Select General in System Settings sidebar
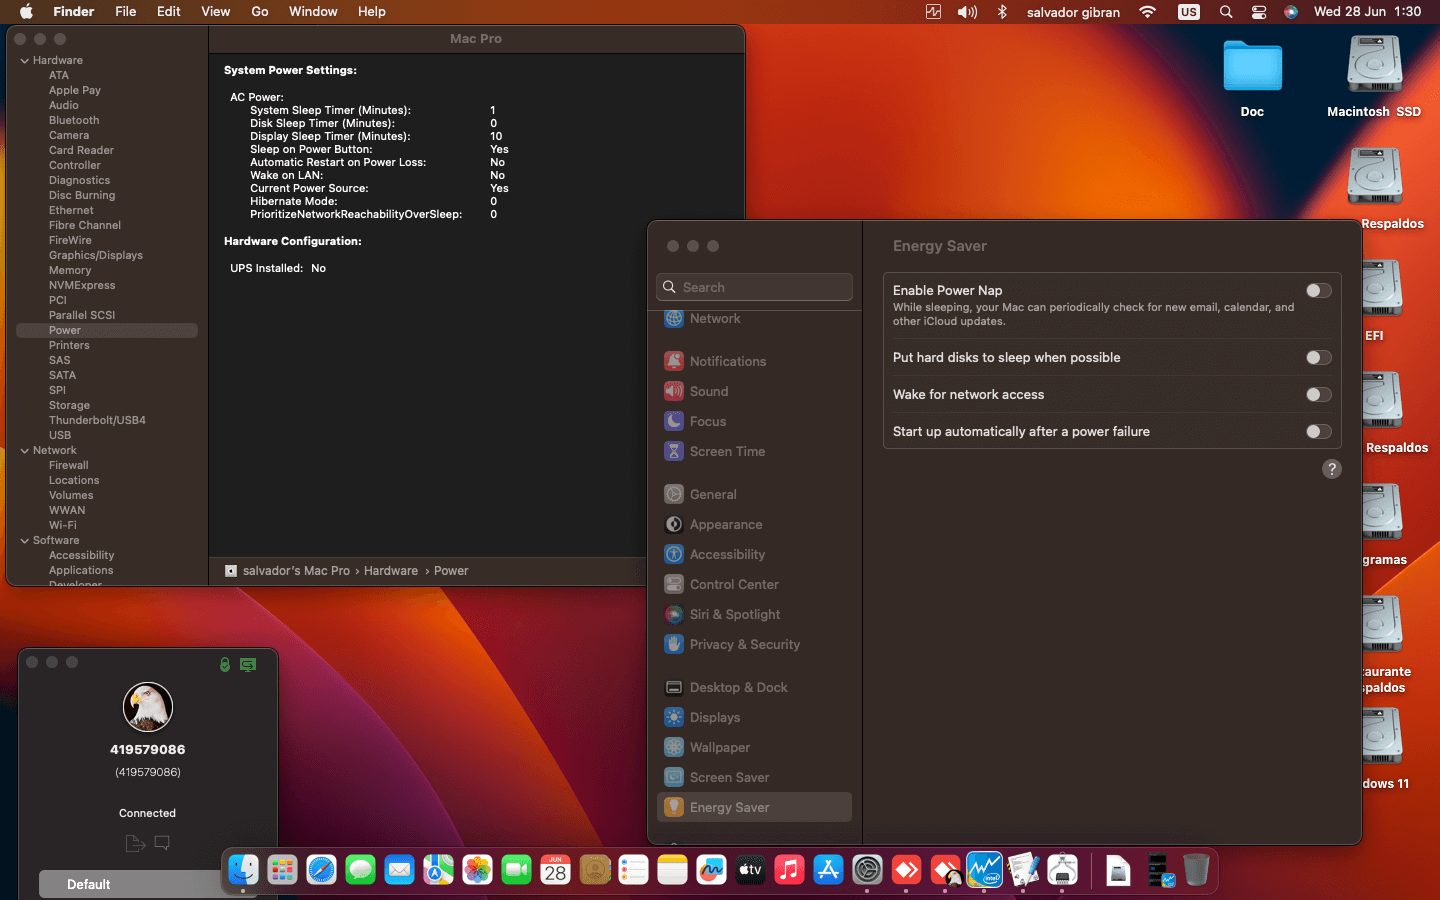Image resolution: width=1440 pixels, height=900 pixels. tap(755, 494)
